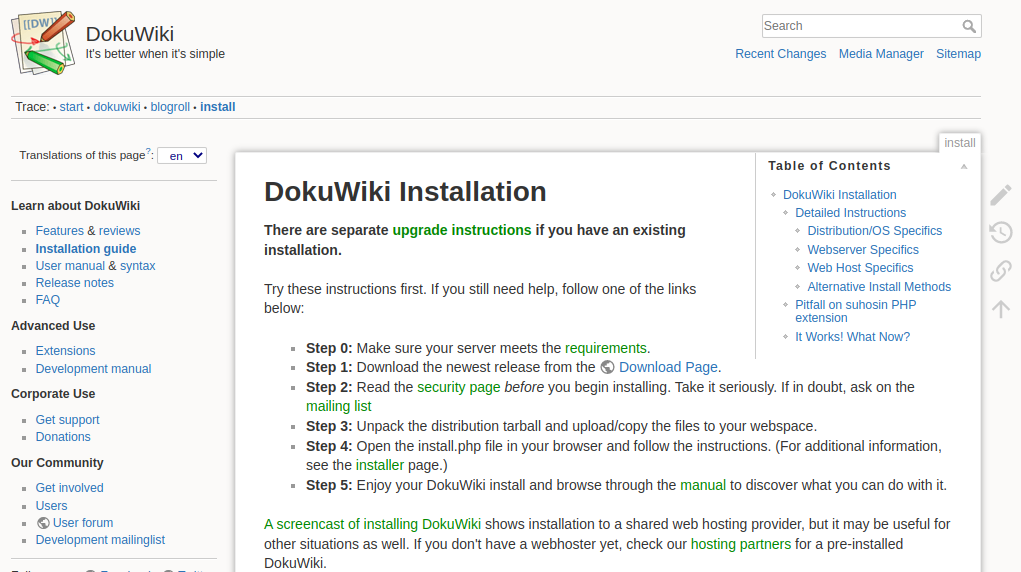Open Donations sidebar link
Viewport: 1021px width, 572px height.
pyautogui.click(x=63, y=436)
